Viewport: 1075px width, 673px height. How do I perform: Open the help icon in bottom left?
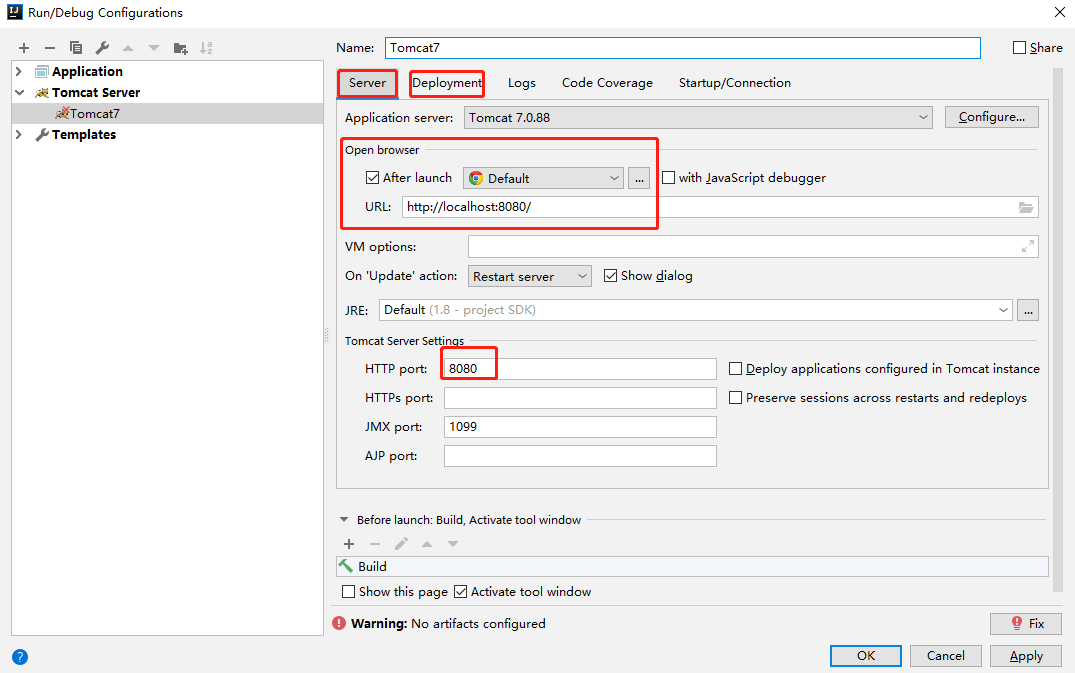click(20, 657)
